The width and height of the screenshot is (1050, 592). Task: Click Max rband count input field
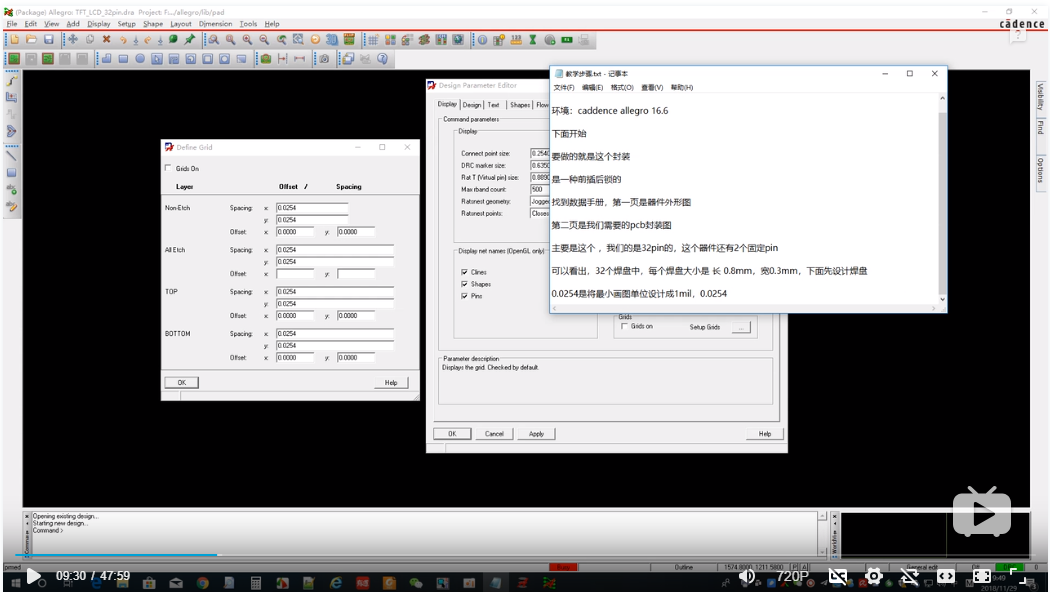[540, 190]
